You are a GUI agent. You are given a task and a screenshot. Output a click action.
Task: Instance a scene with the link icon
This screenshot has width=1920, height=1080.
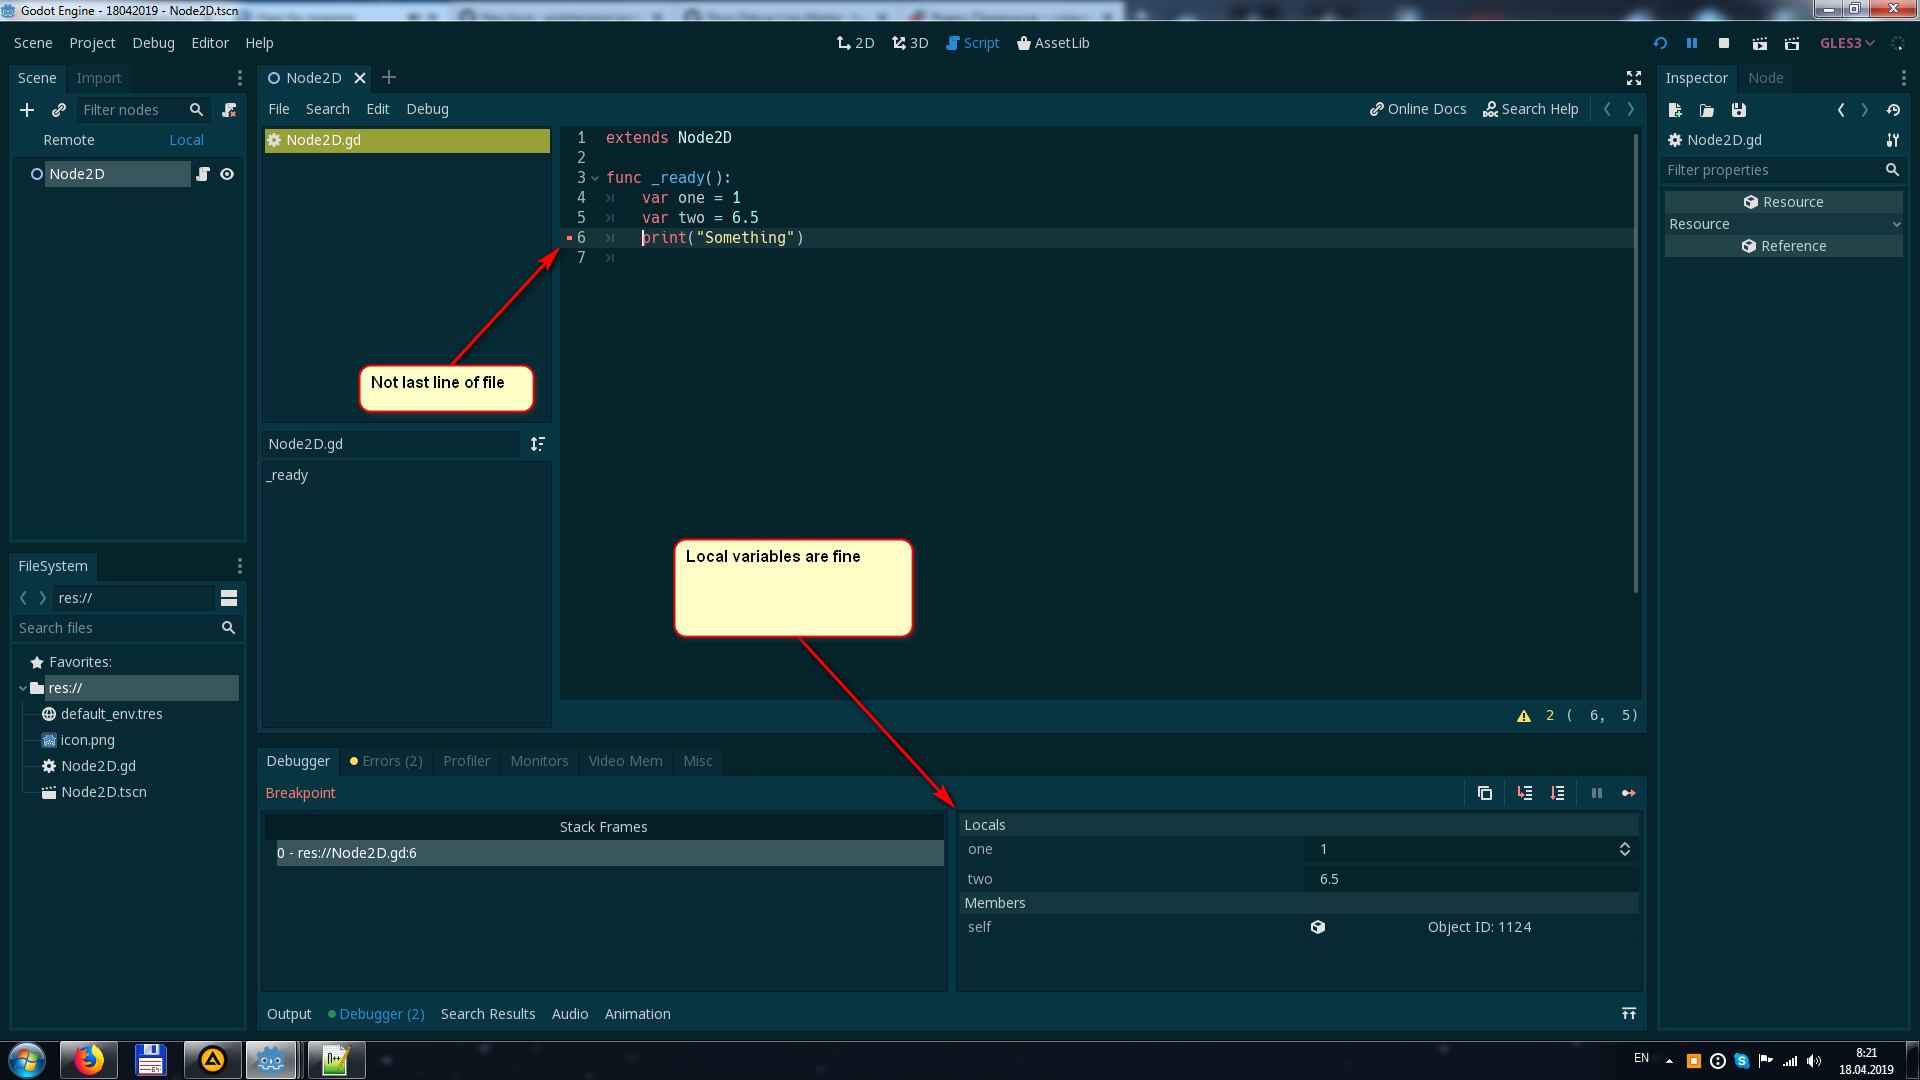point(58,110)
